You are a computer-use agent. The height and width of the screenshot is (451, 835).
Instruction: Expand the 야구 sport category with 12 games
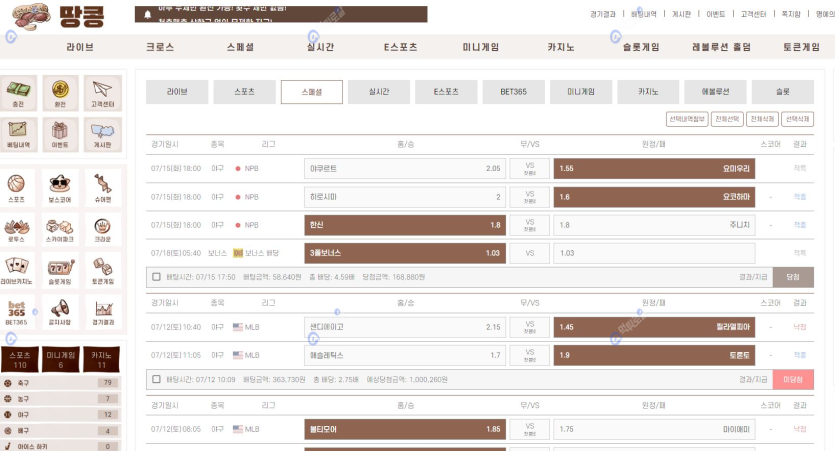click(x=60, y=414)
